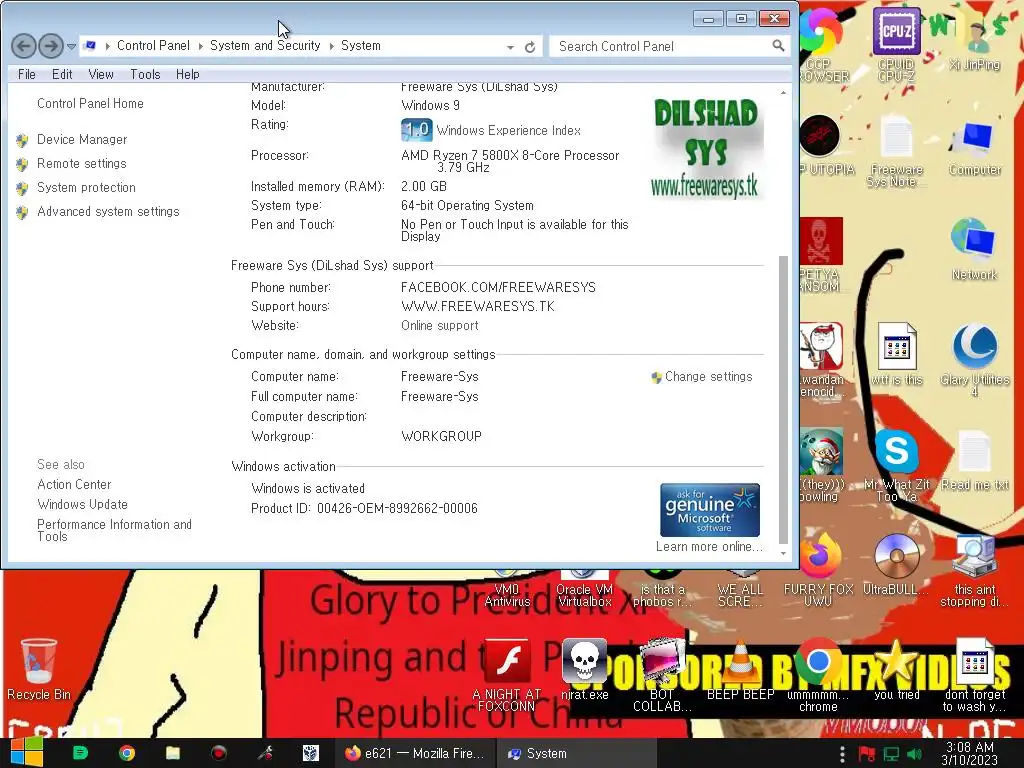Click Change settings for computer name

(x=709, y=377)
